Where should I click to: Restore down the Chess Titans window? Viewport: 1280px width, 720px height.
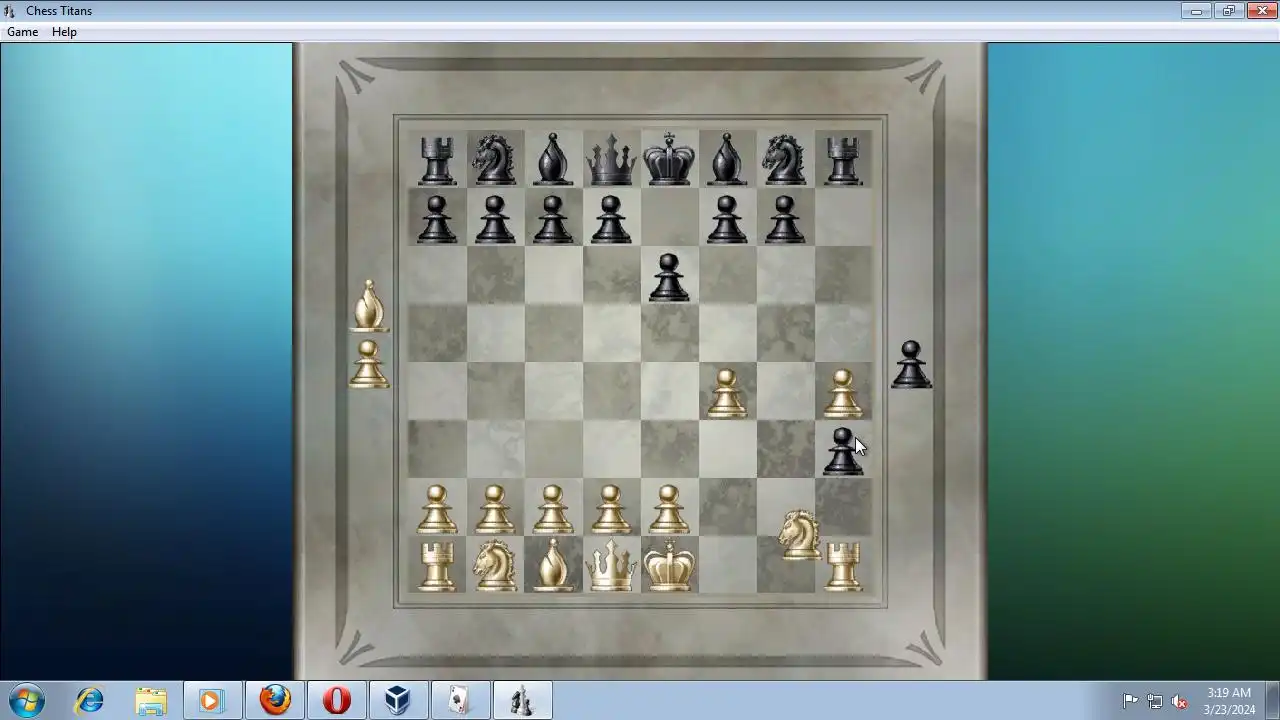click(x=1229, y=11)
